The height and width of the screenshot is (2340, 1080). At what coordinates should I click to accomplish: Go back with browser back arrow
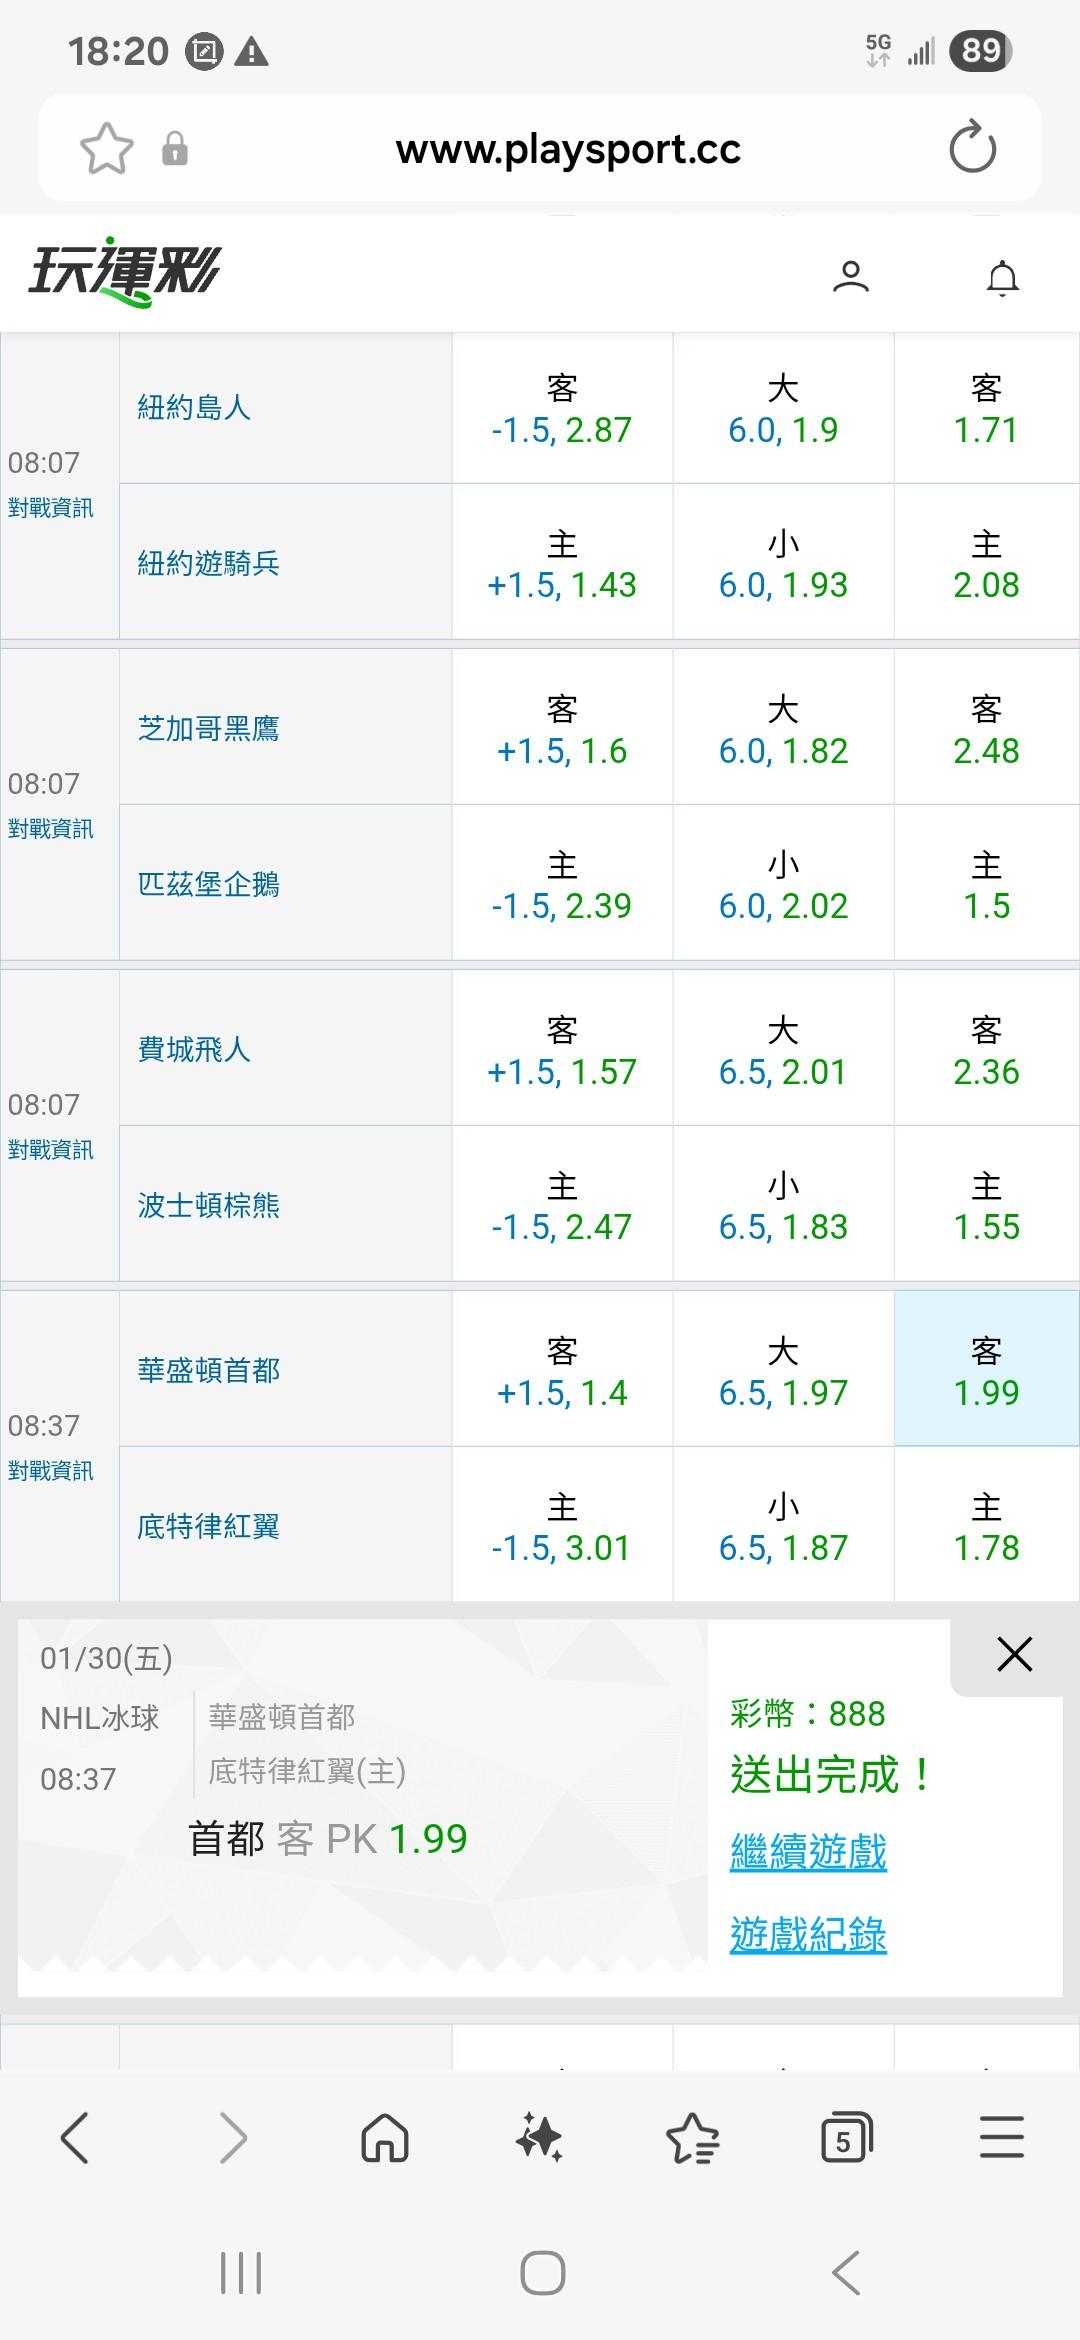click(x=76, y=2137)
